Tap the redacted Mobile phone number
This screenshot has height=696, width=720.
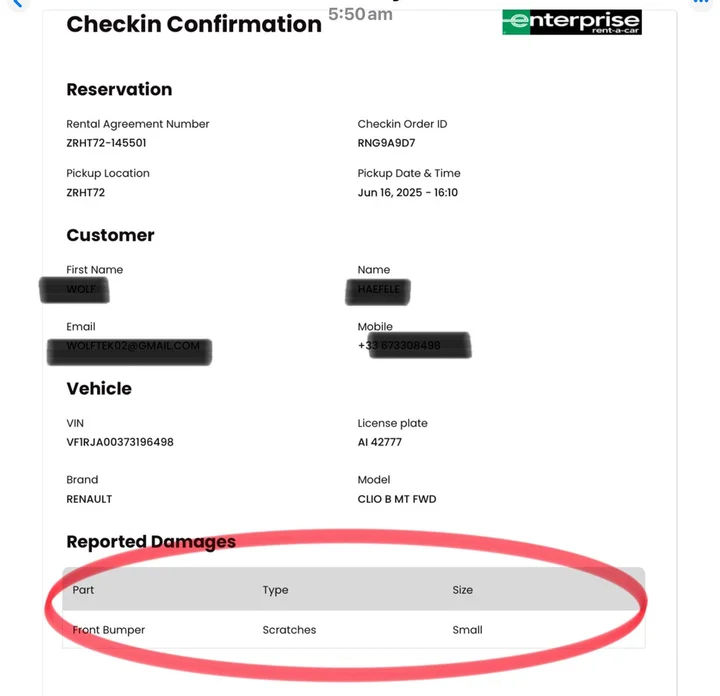click(412, 346)
